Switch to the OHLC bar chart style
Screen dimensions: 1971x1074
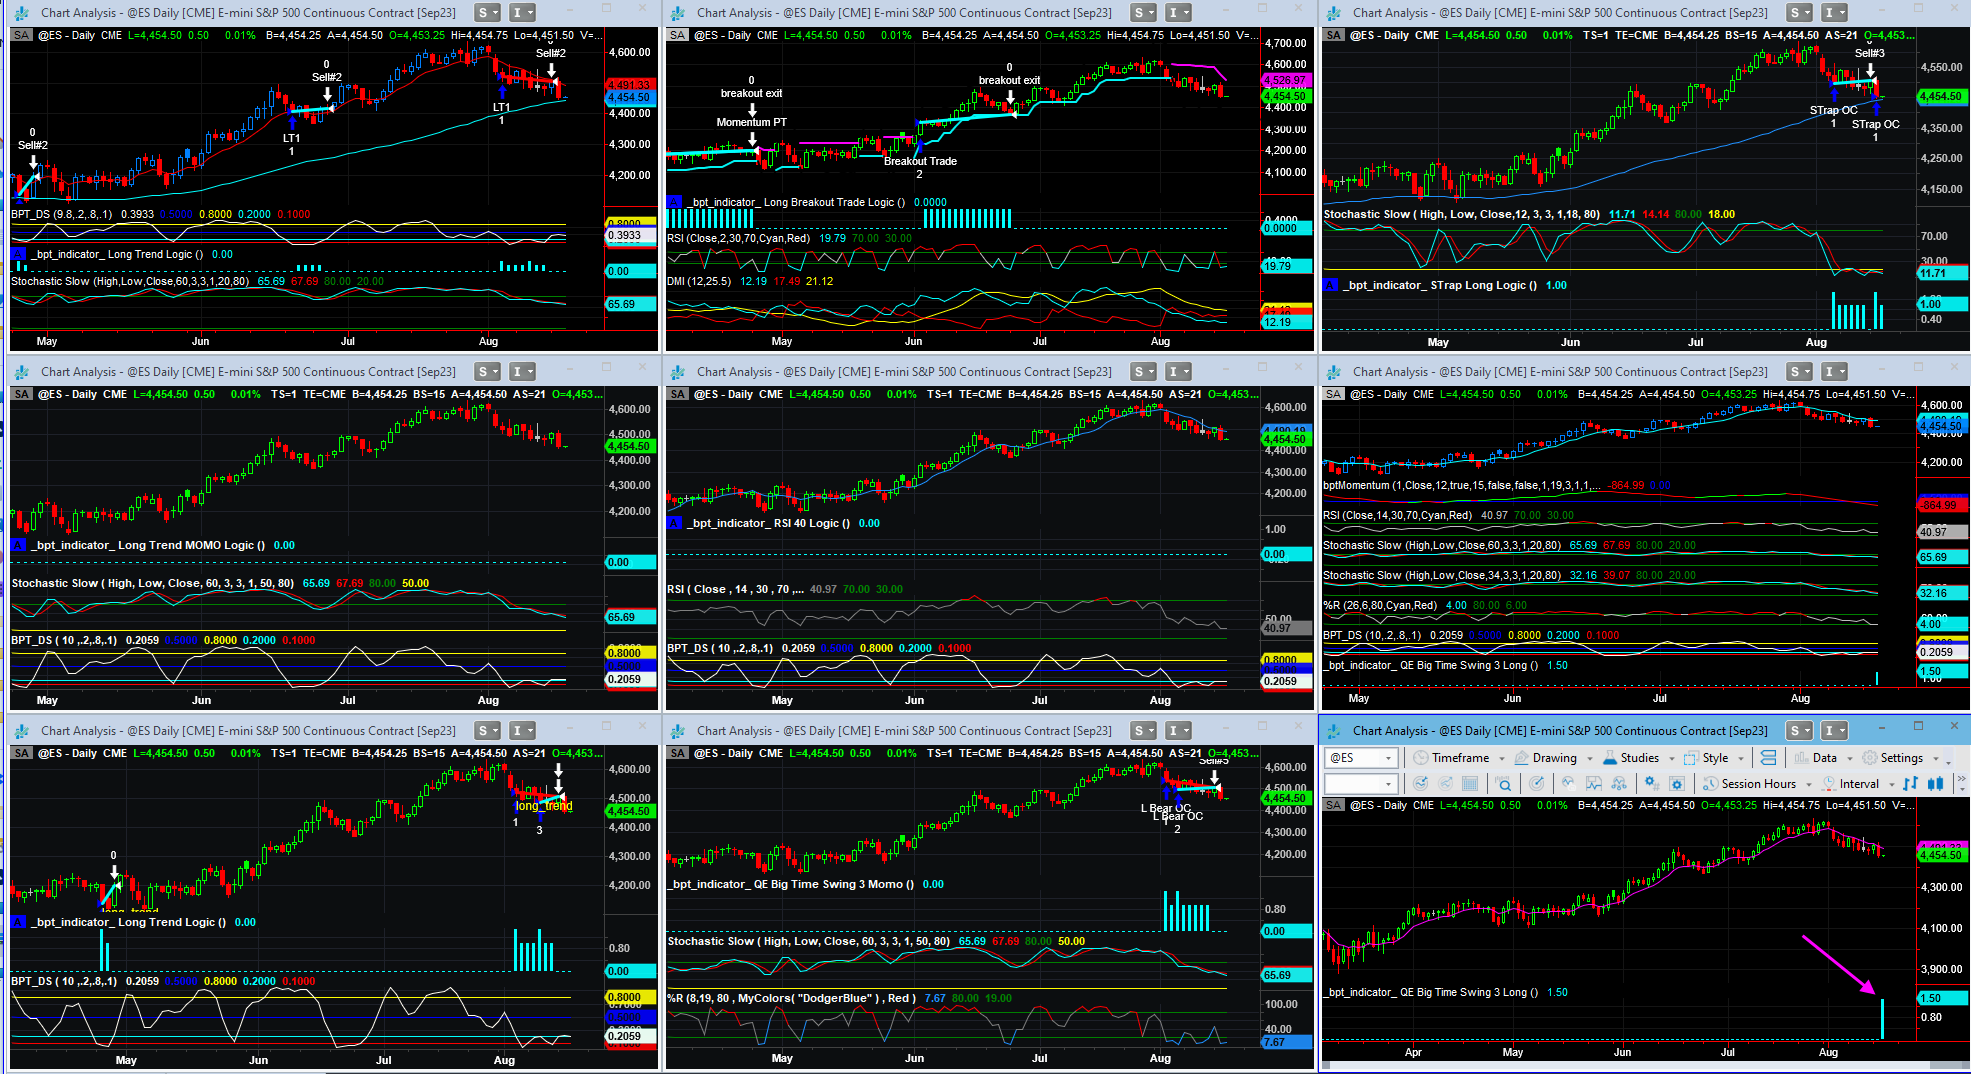pos(1910,784)
